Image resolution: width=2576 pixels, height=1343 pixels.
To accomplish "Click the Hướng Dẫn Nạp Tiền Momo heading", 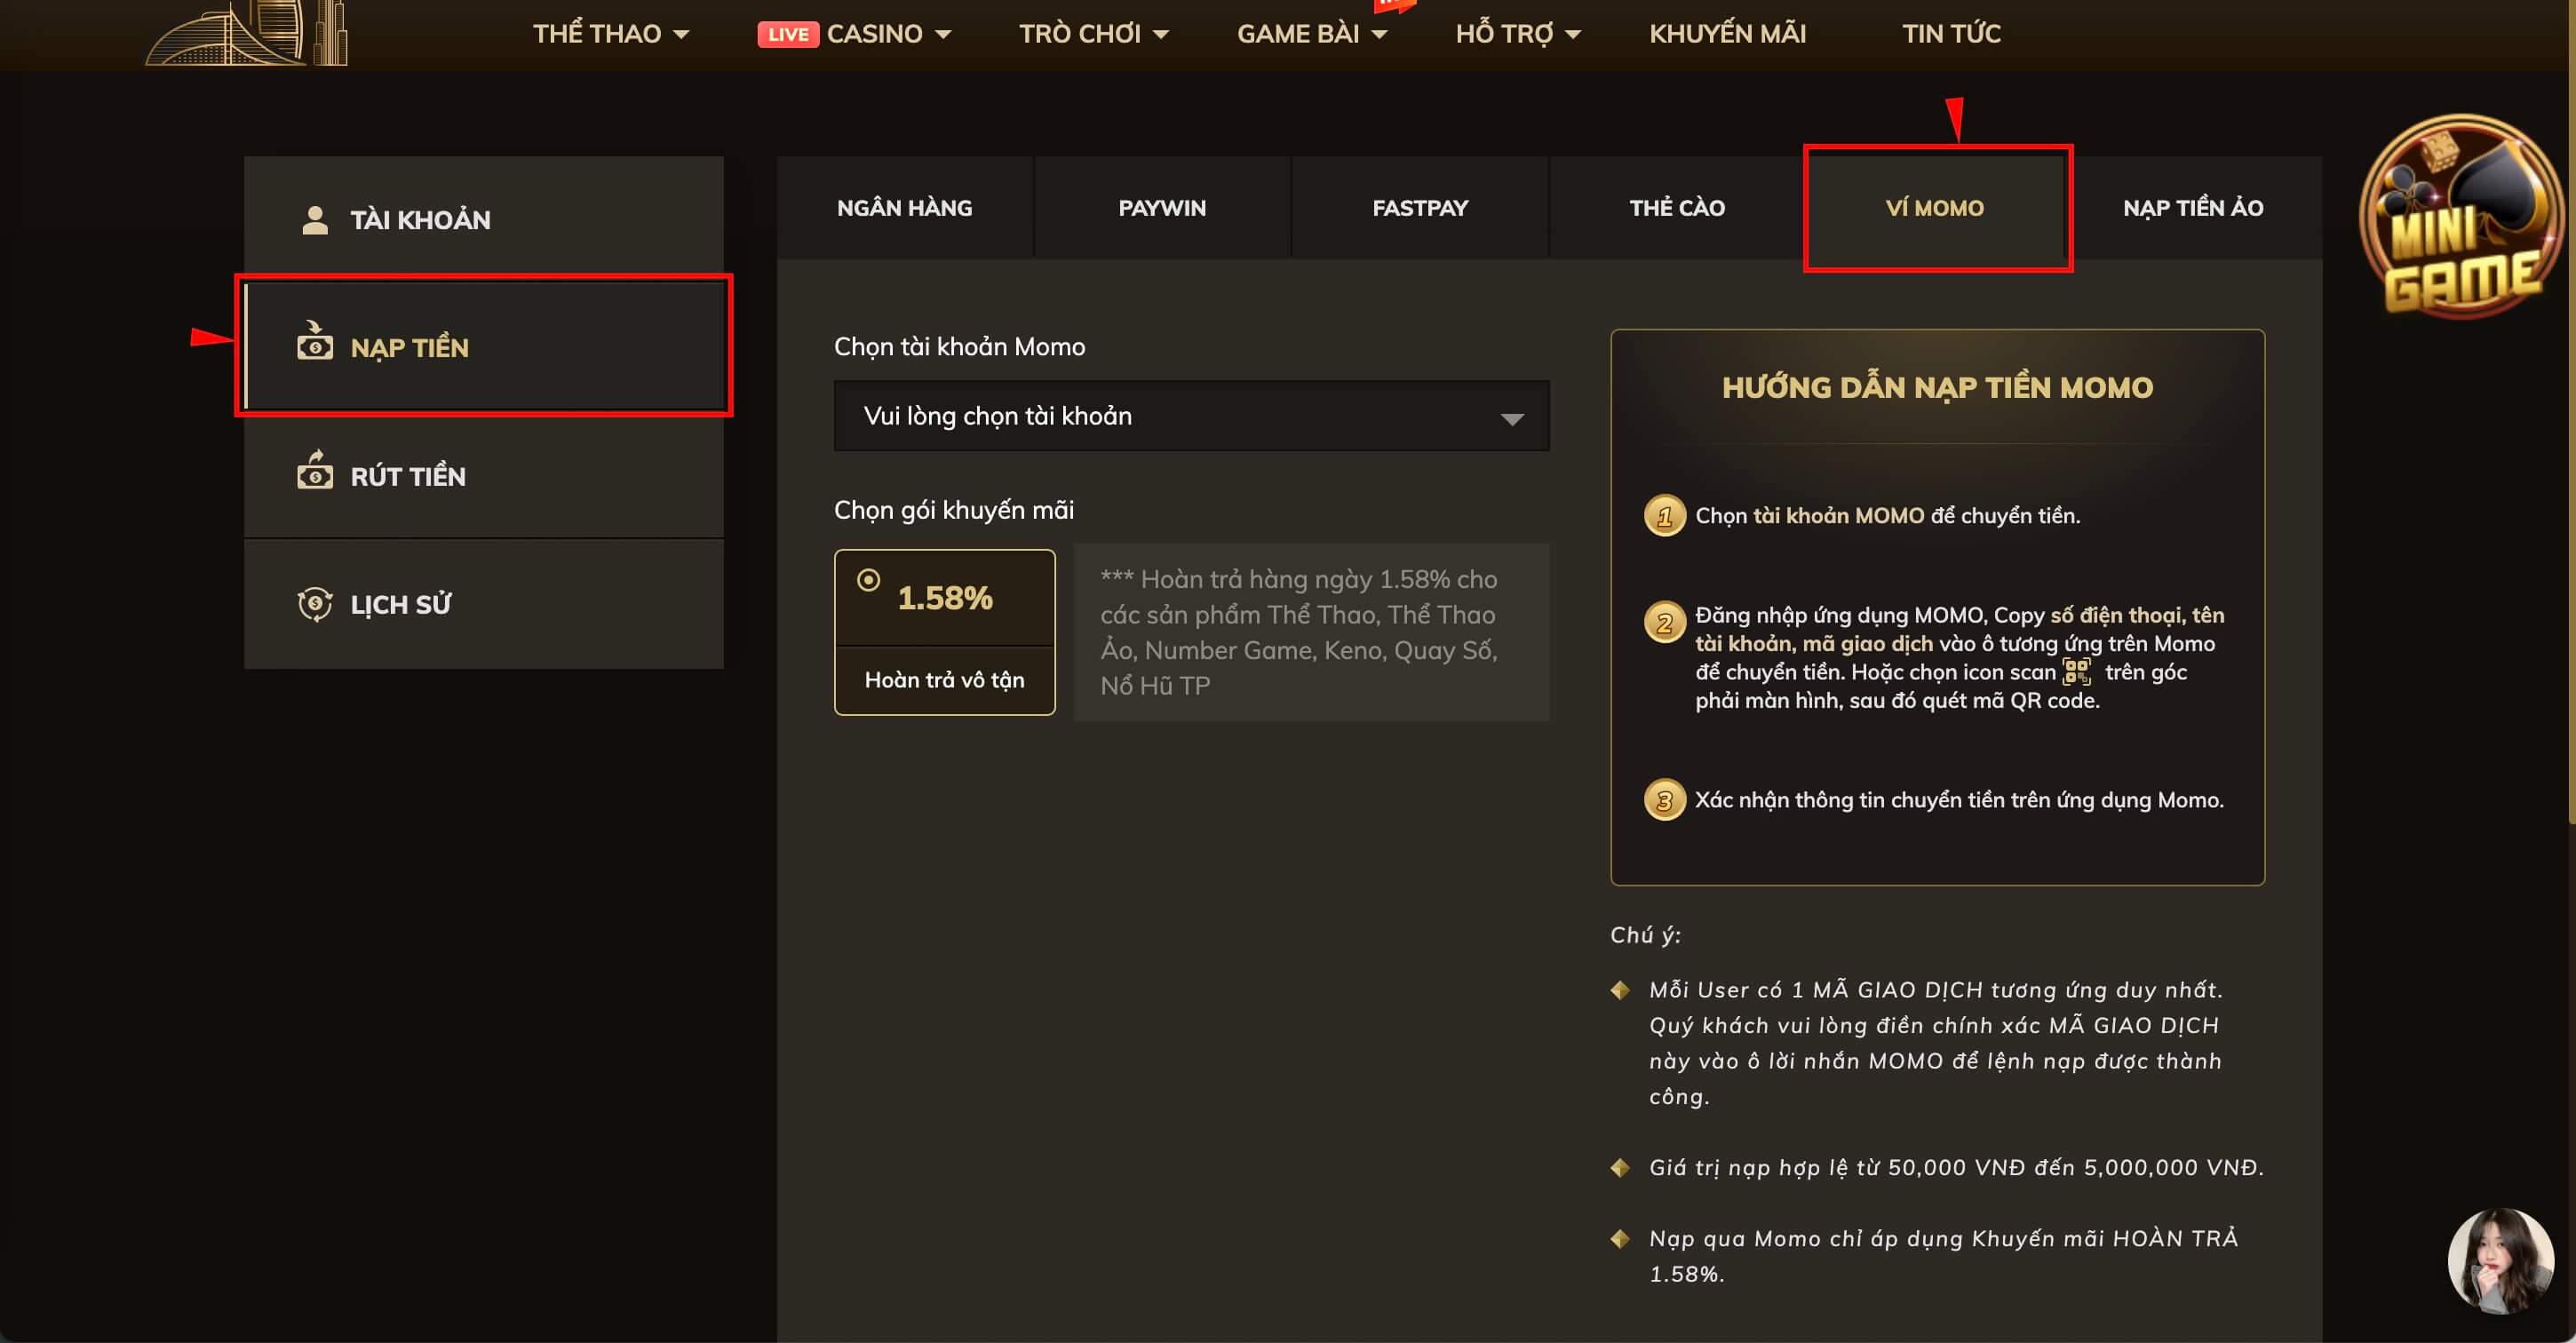I will tap(1937, 388).
